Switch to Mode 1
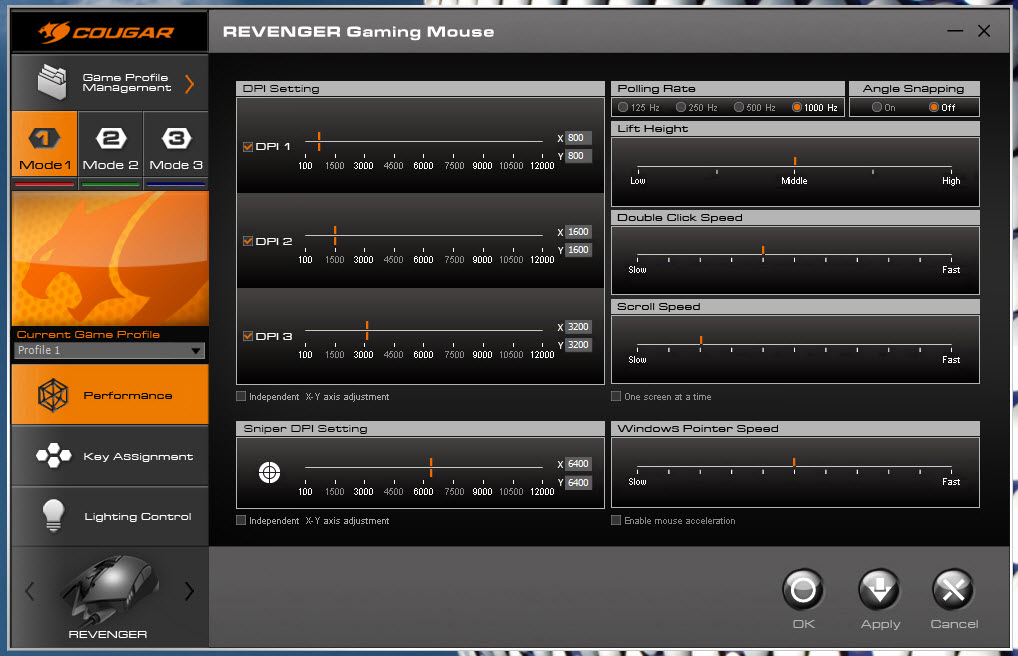The image size is (1018, 656). point(45,144)
